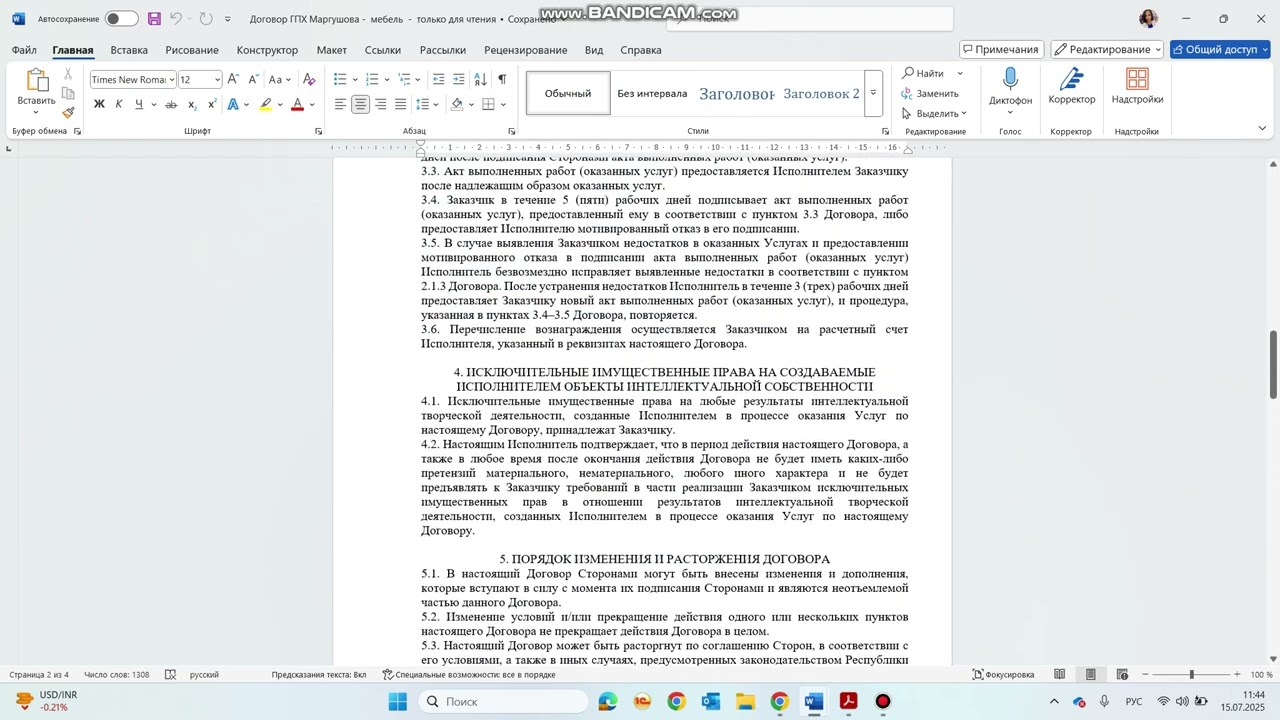
Task: Expand the numbering list dropdown arrow
Action: [x=387, y=79]
